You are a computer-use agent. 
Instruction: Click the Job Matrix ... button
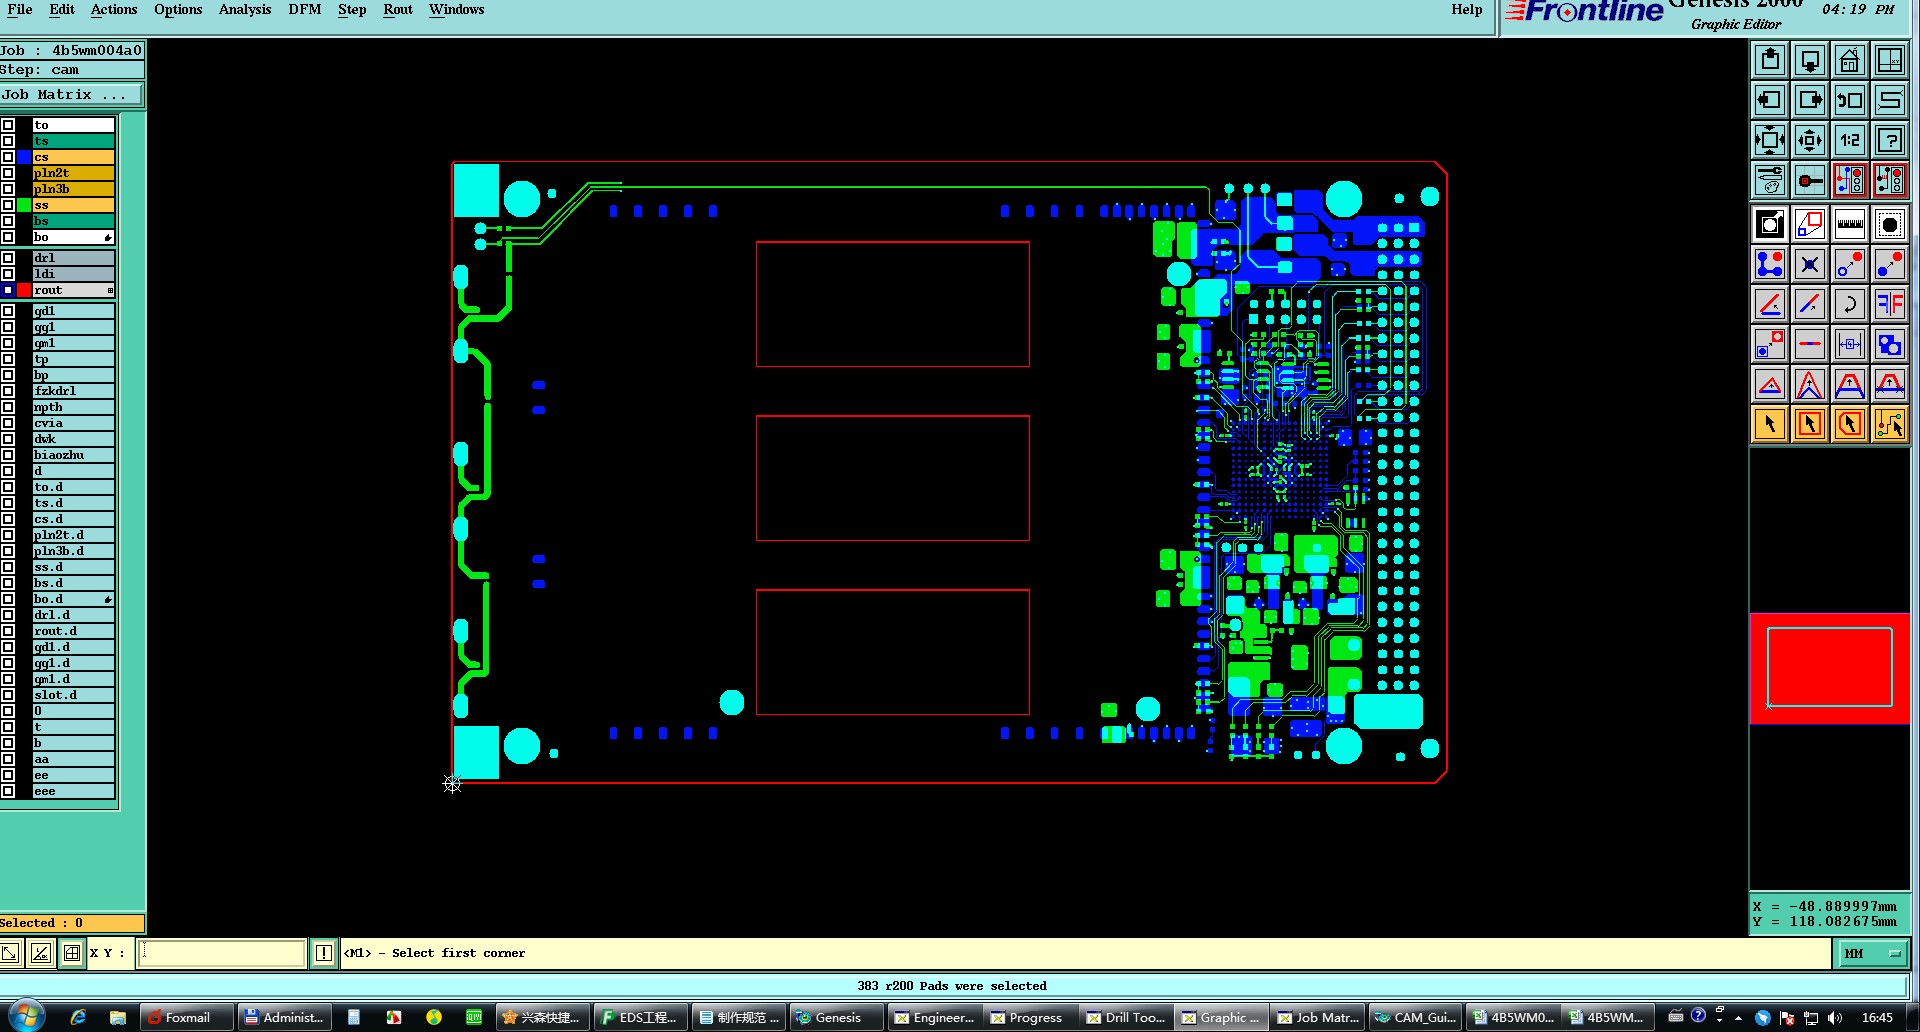click(x=71, y=95)
